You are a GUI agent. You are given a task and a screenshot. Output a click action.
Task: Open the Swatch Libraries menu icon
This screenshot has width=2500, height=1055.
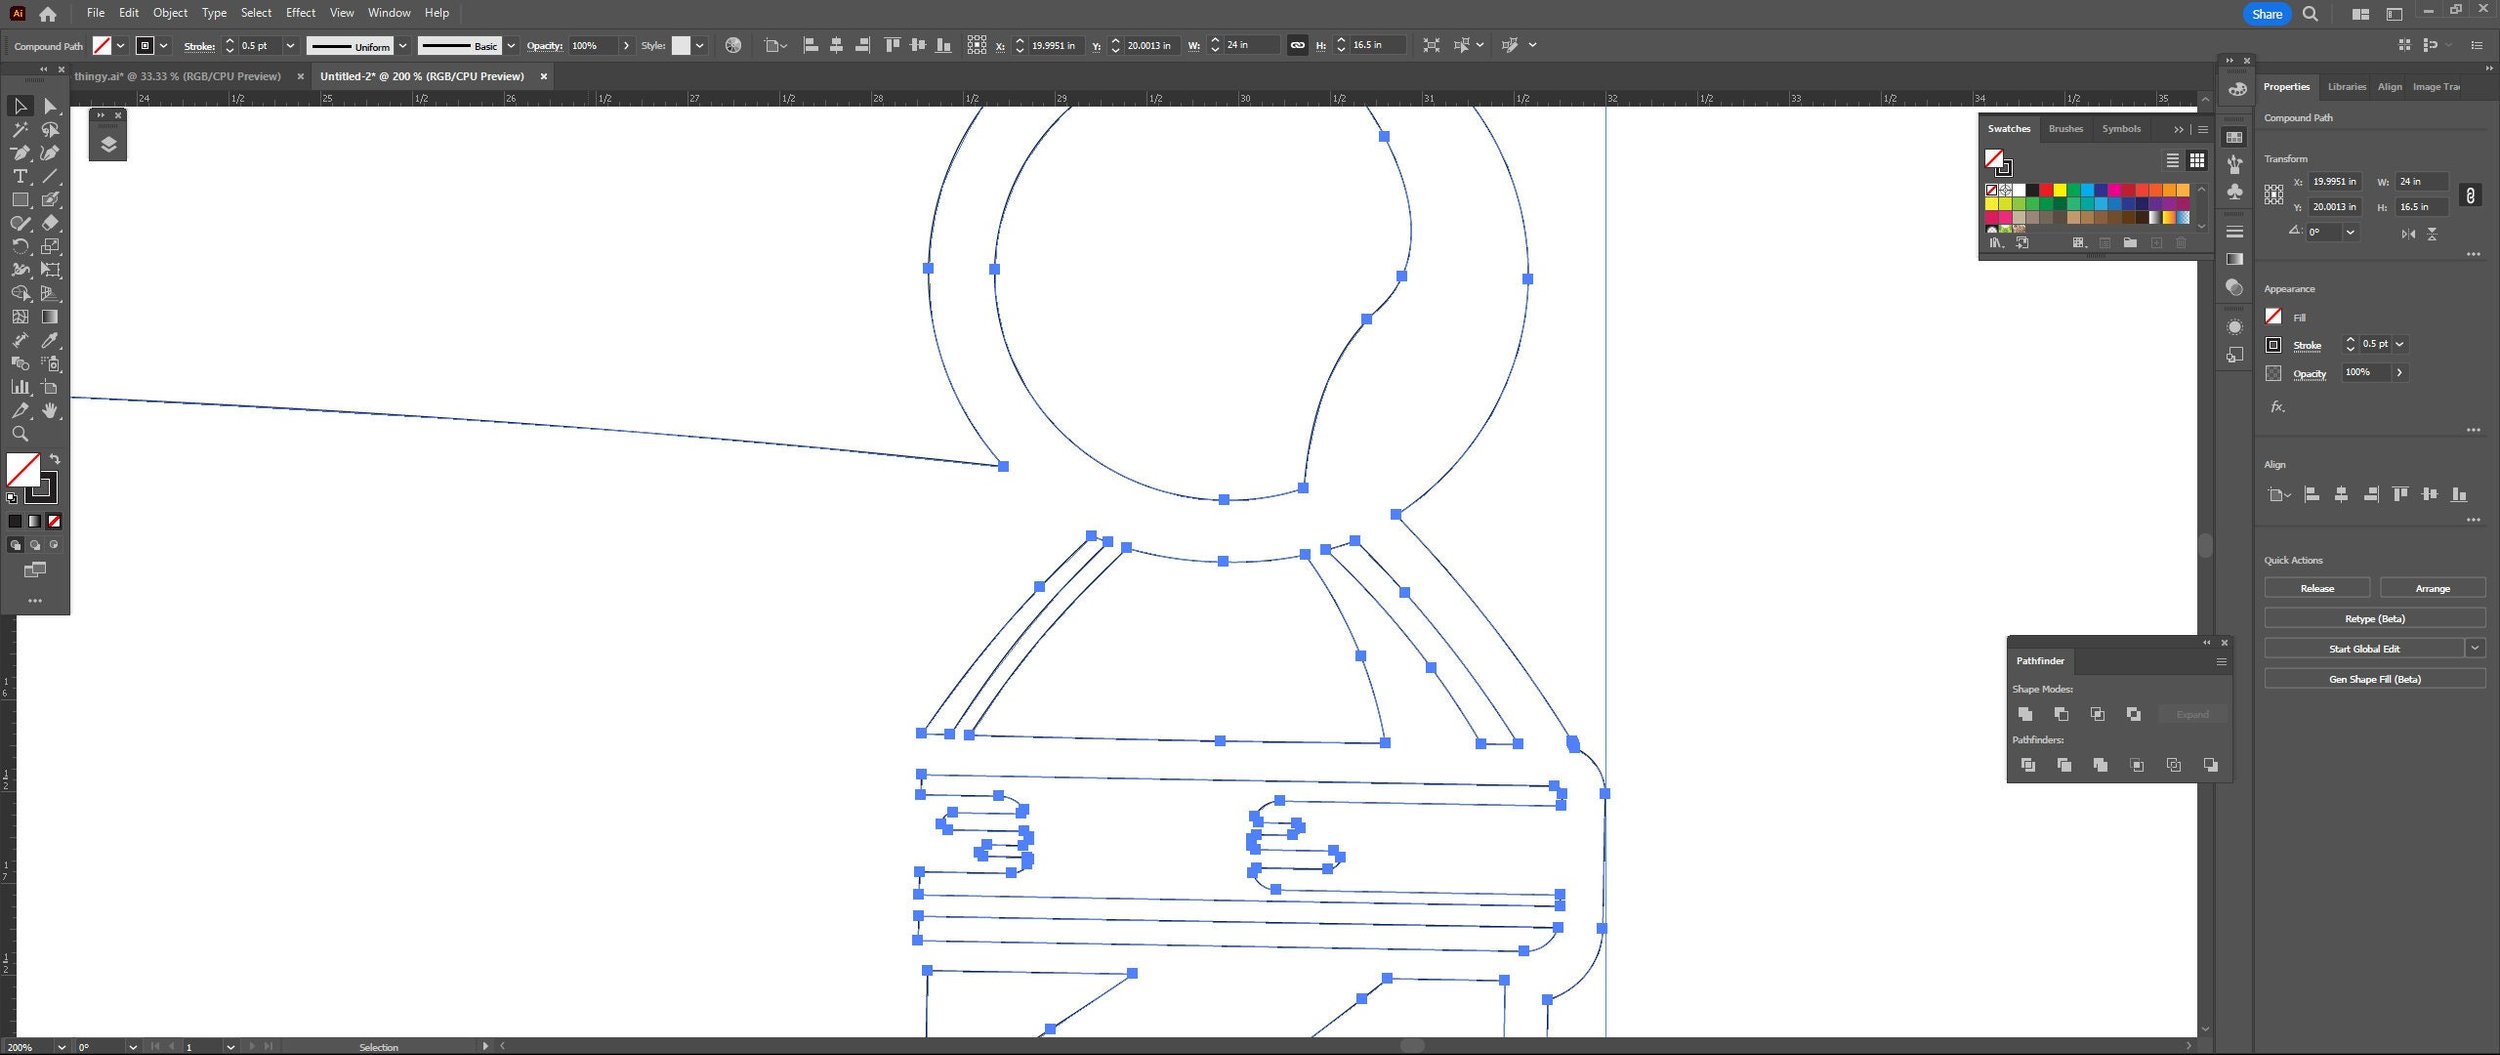pyautogui.click(x=1996, y=243)
